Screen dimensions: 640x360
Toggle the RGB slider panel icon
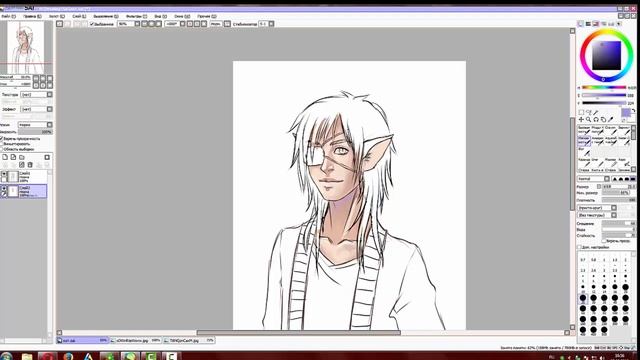click(588, 24)
